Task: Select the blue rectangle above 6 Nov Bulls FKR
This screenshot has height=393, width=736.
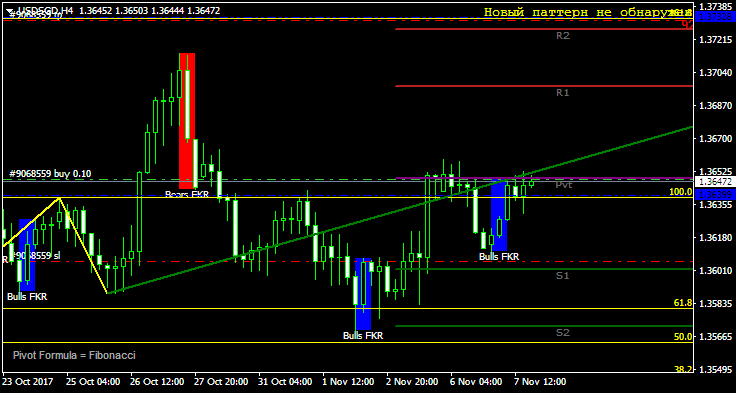Action: click(x=499, y=215)
